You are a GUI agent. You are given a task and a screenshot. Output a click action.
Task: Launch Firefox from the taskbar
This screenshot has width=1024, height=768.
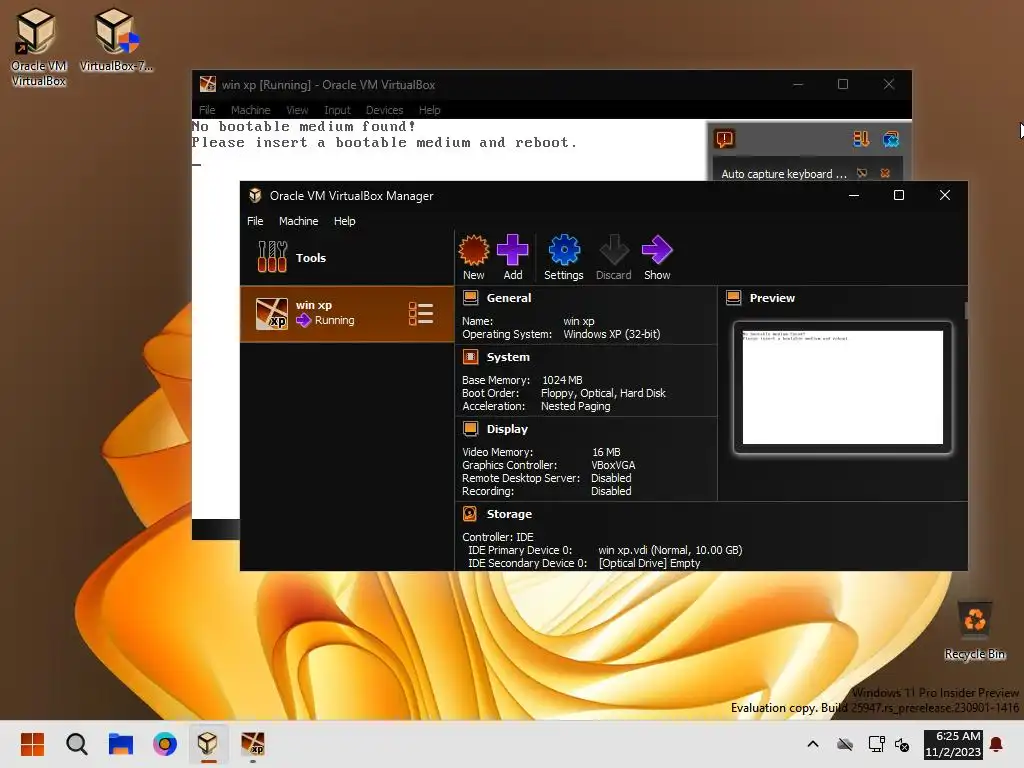[x=165, y=744]
